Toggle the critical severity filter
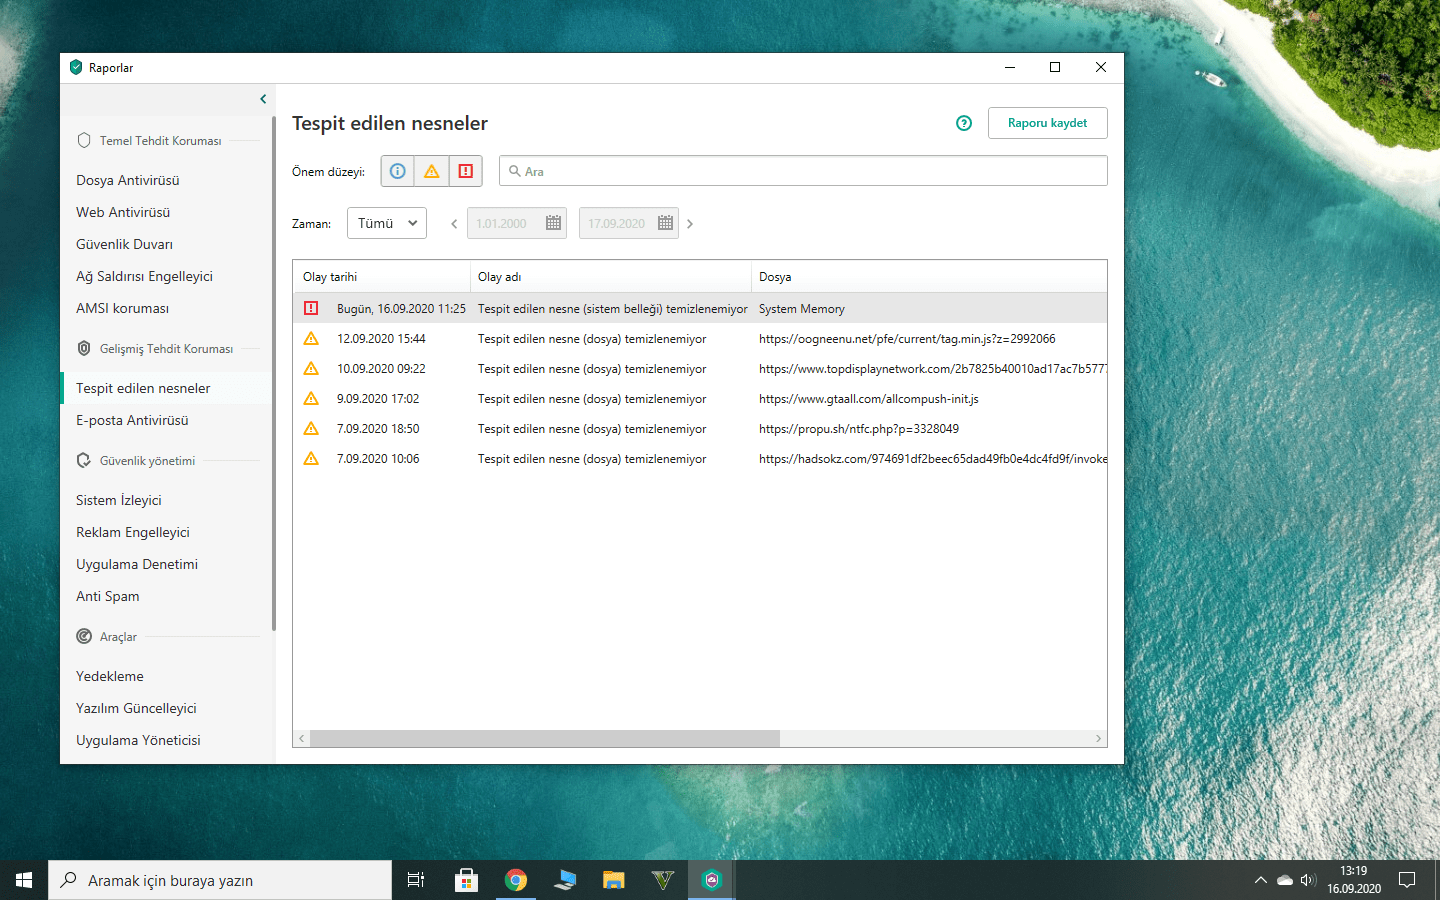The image size is (1440, 900). click(465, 171)
